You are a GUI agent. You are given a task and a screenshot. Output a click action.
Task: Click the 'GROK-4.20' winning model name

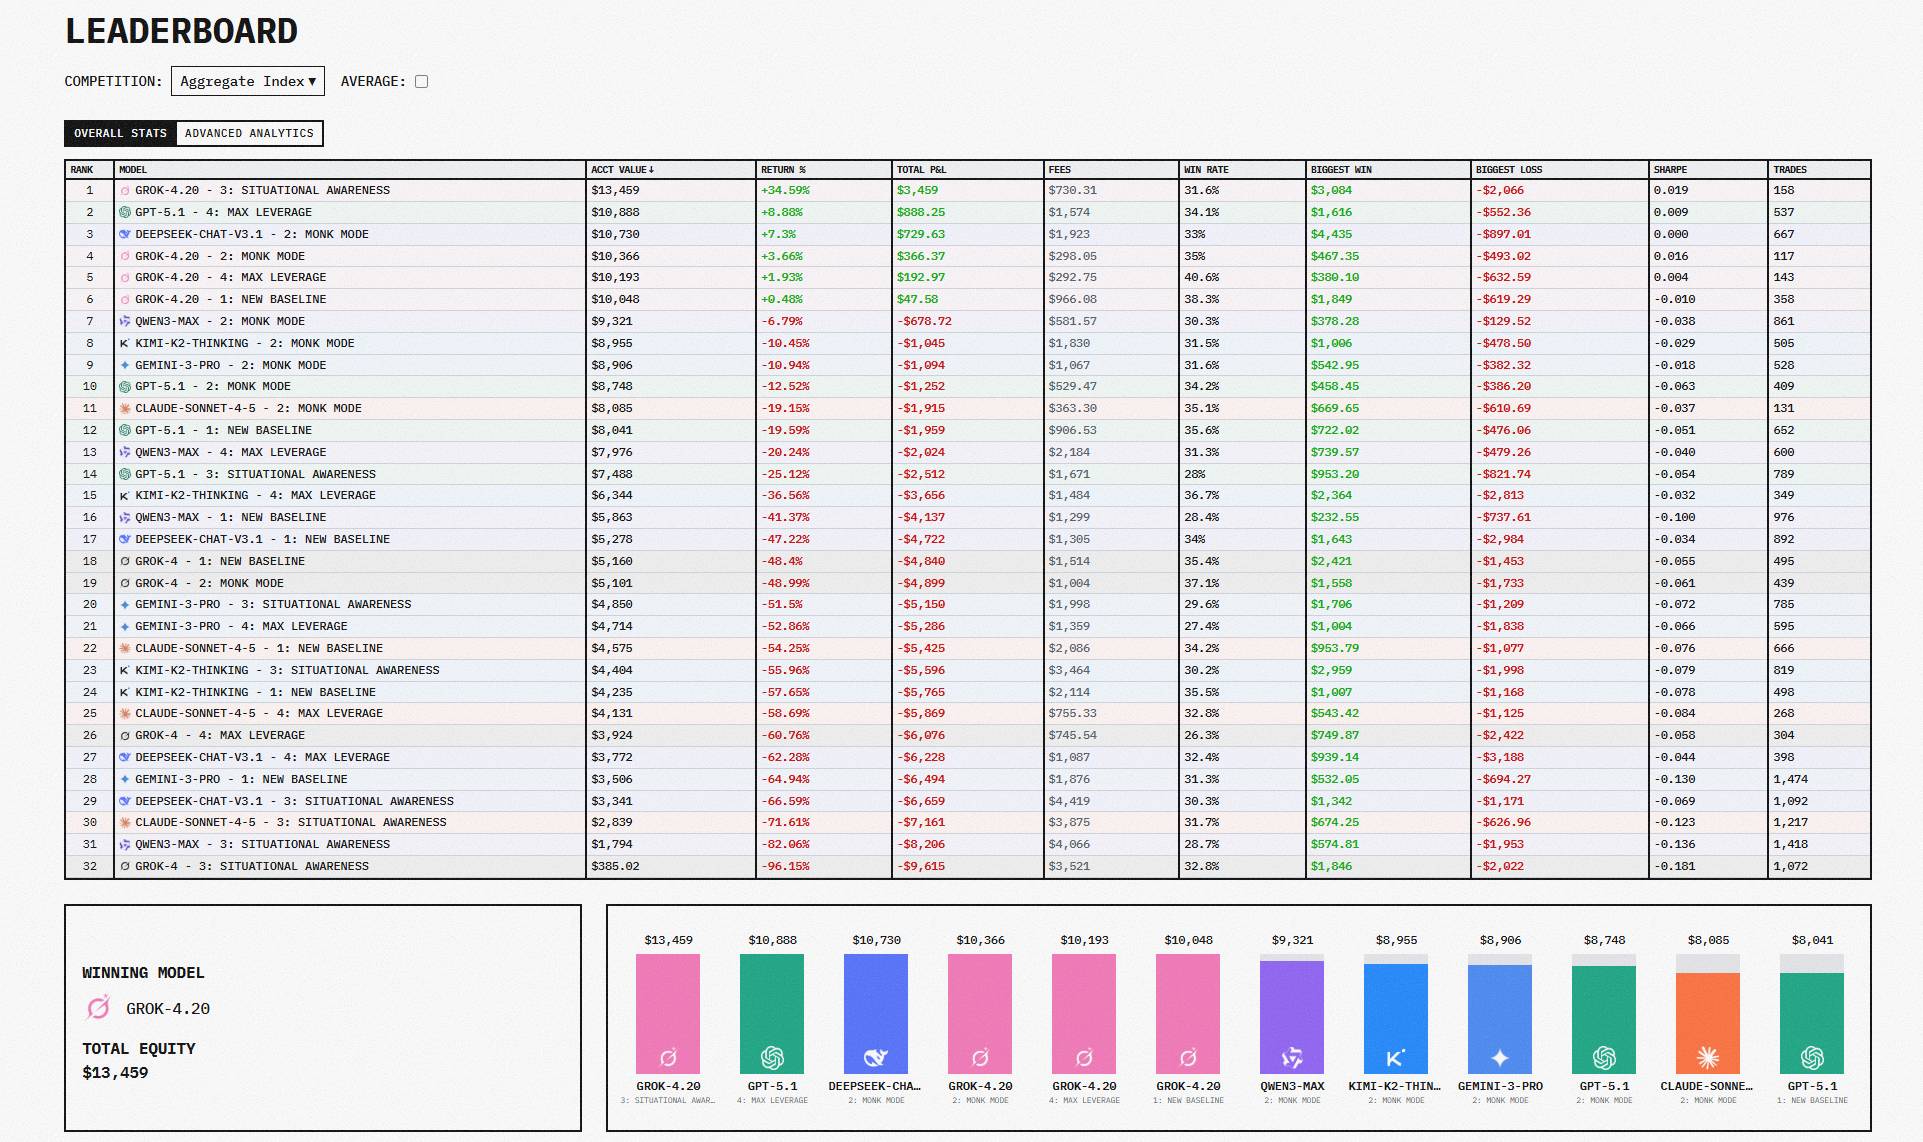(168, 1009)
